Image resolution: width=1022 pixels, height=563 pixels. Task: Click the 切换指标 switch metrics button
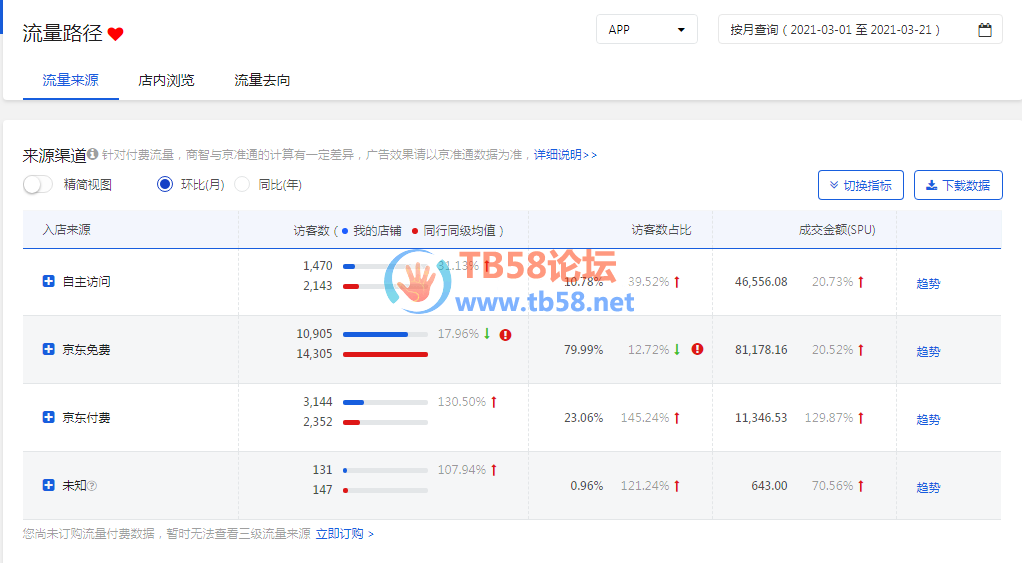pyautogui.click(x=860, y=185)
